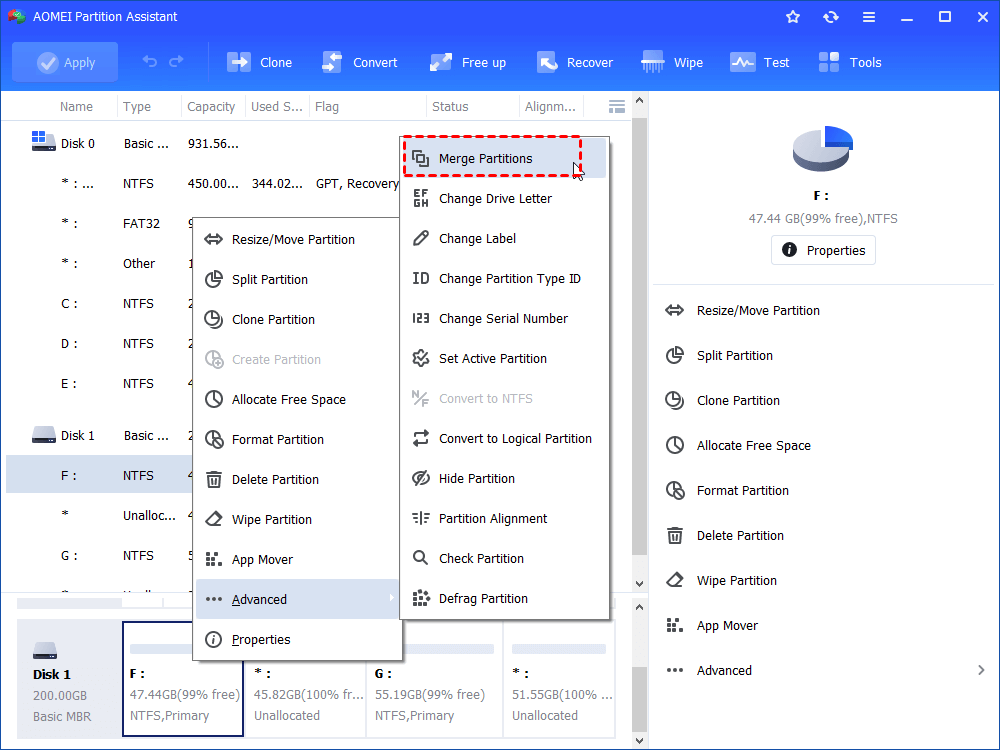The width and height of the screenshot is (1000, 750).
Task: Select App Mover in context menu
Action: coord(297,559)
